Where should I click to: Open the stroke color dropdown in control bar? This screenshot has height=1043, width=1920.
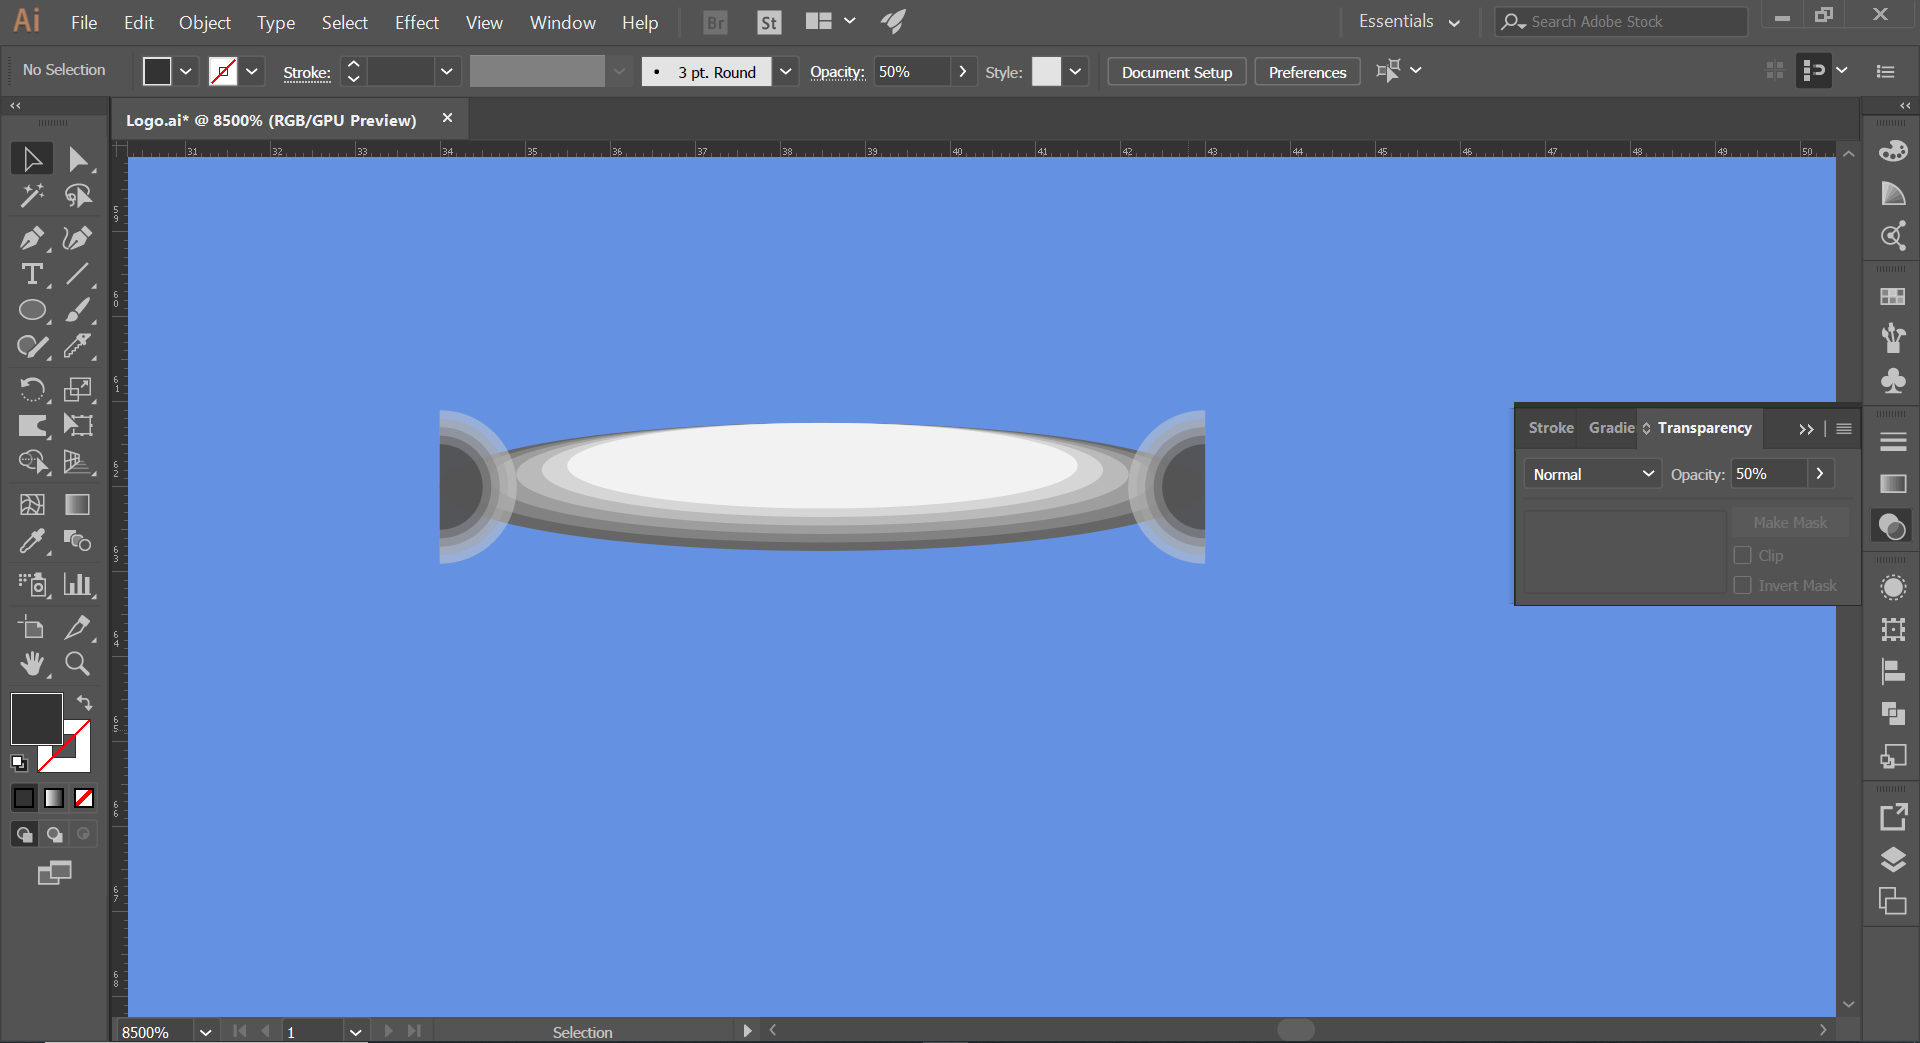pyautogui.click(x=252, y=71)
